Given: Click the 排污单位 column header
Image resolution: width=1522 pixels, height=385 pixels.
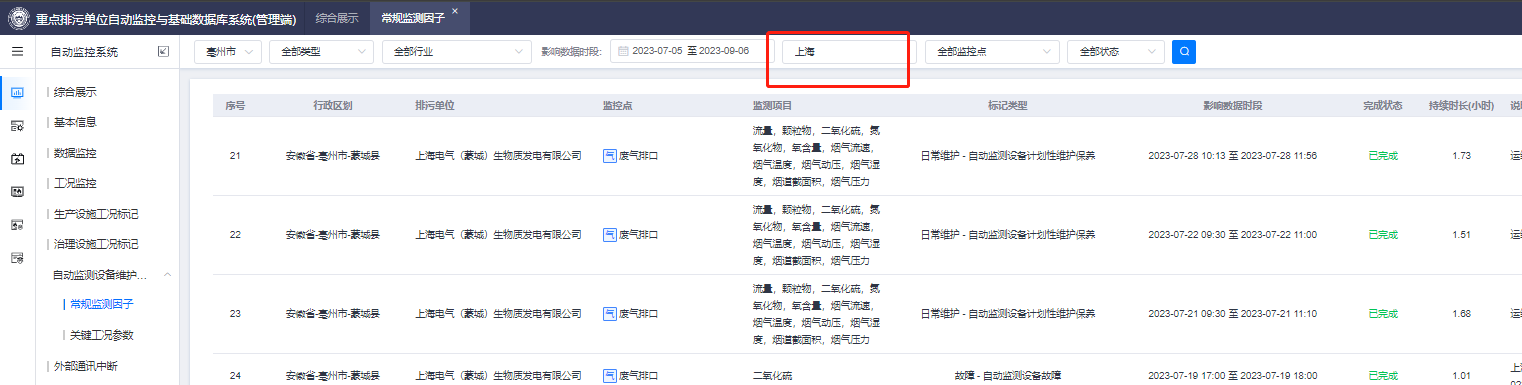Looking at the screenshot, I should click(x=435, y=106).
